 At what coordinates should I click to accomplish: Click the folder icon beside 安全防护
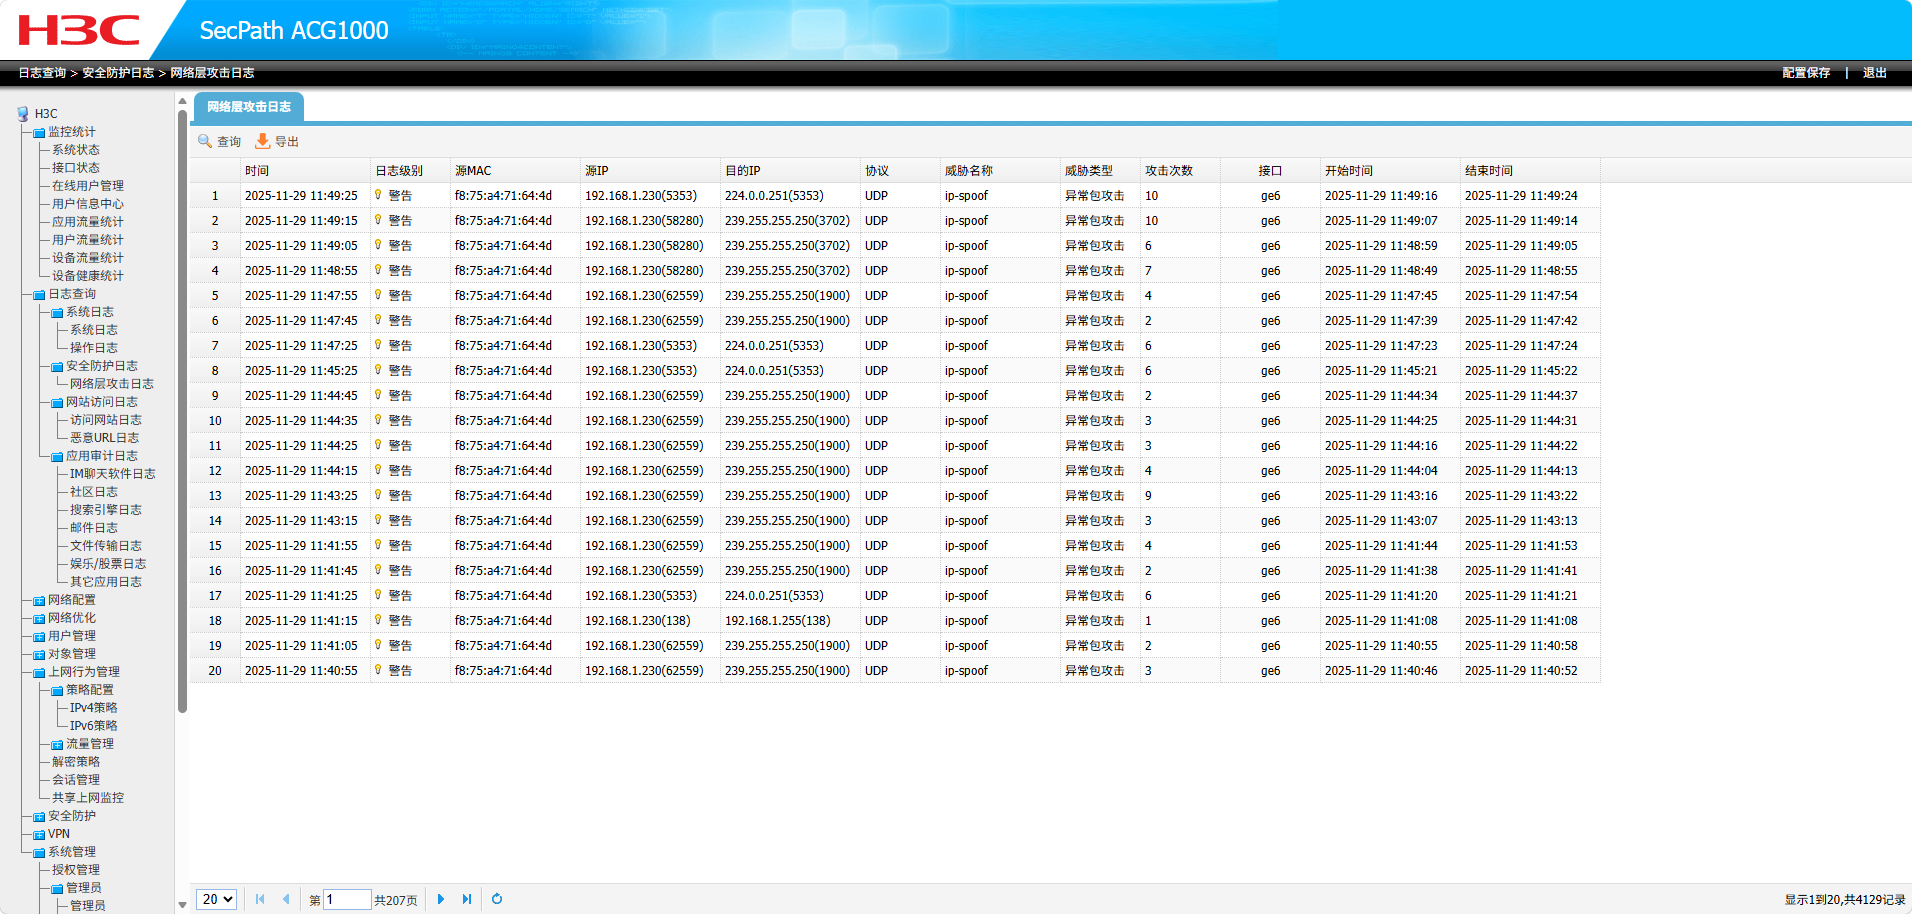click(39, 817)
